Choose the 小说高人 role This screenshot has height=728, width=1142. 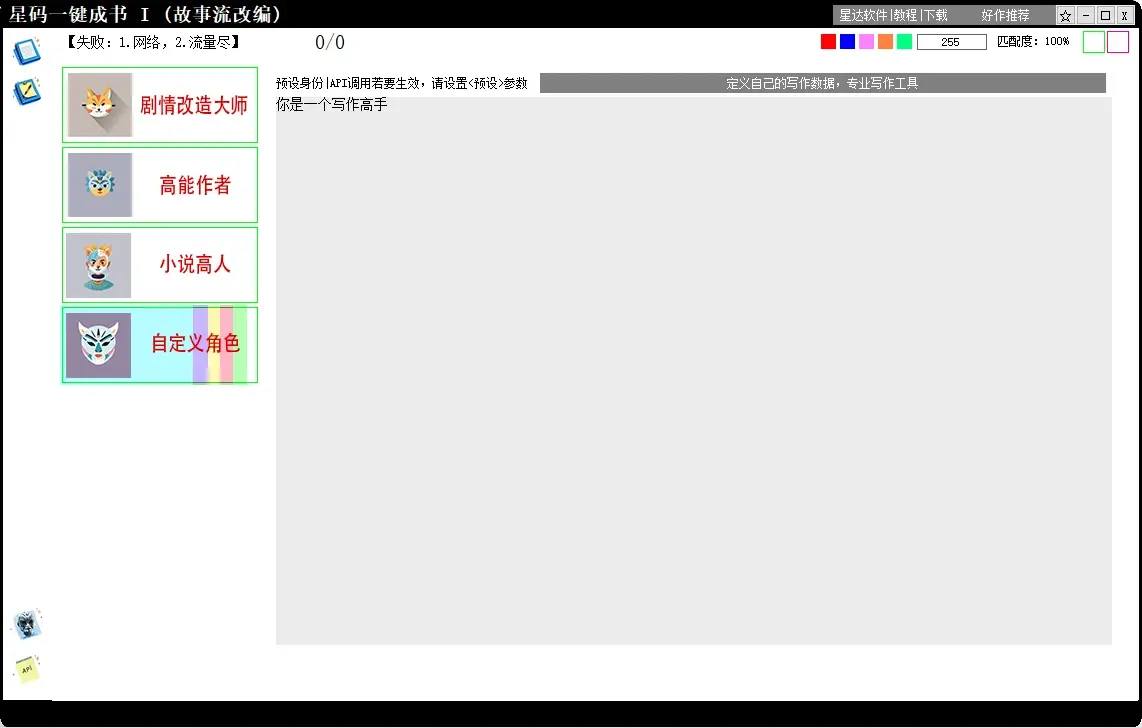pos(195,265)
